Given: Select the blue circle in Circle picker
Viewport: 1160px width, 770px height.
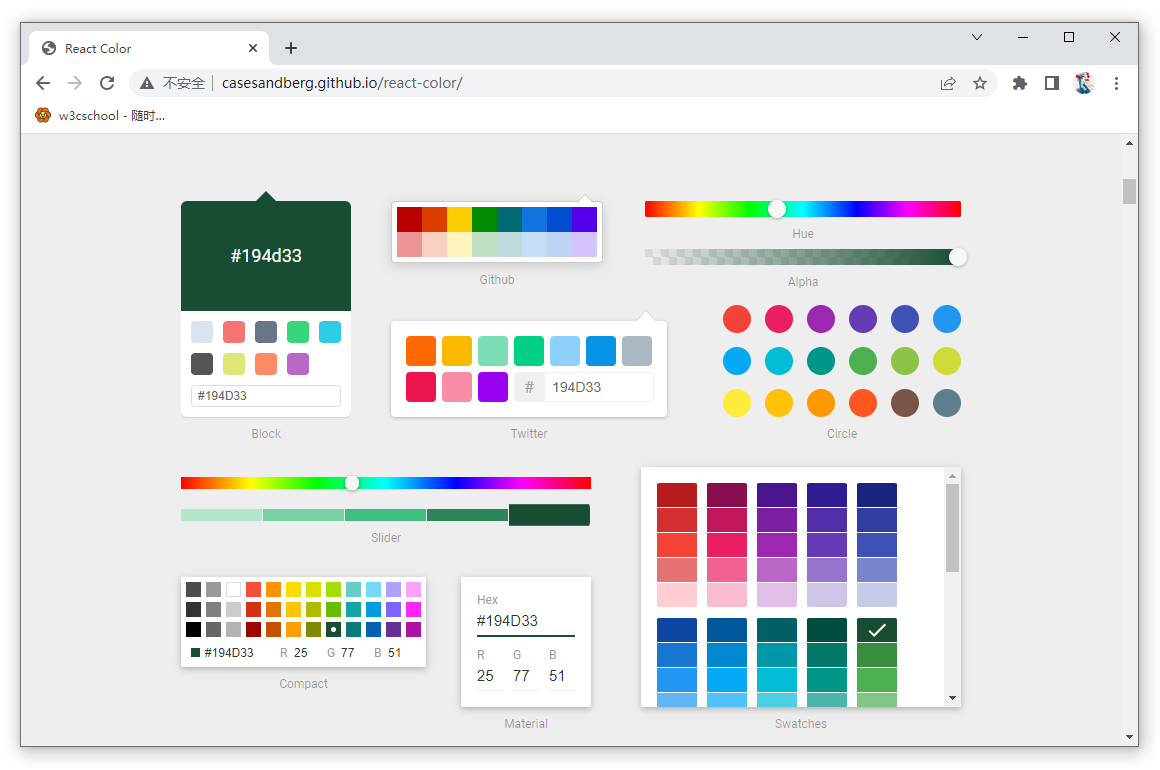Looking at the screenshot, I should pos(946,319).
